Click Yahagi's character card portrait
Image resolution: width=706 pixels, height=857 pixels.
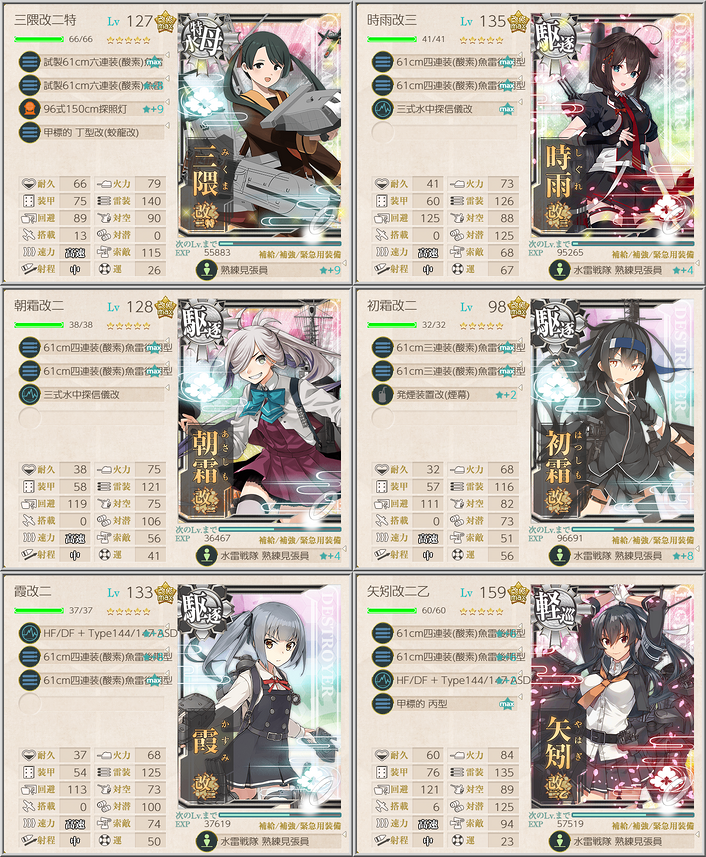click(613, 696)
